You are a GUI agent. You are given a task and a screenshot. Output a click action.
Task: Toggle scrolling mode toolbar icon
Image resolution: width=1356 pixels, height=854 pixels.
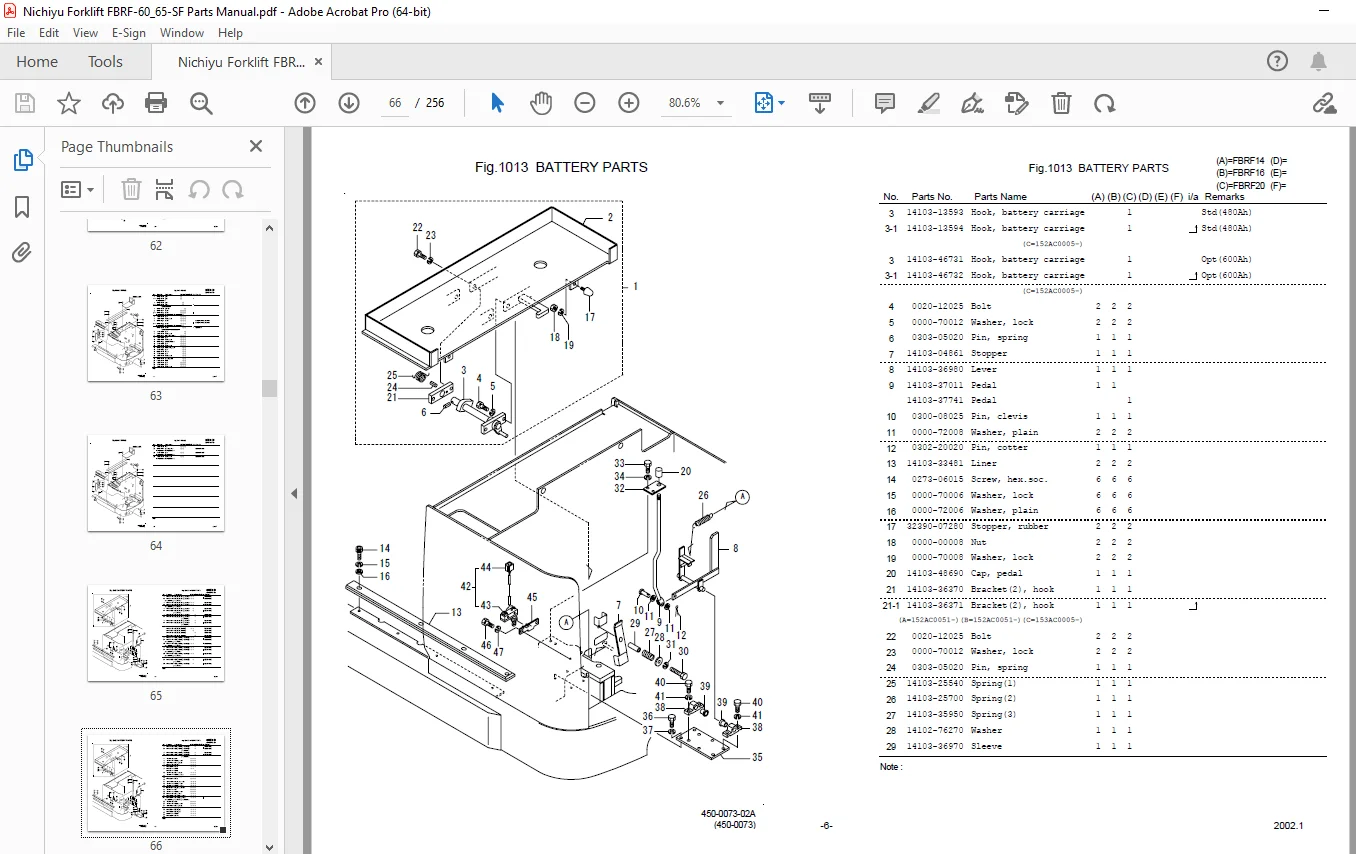pos(820,103)
